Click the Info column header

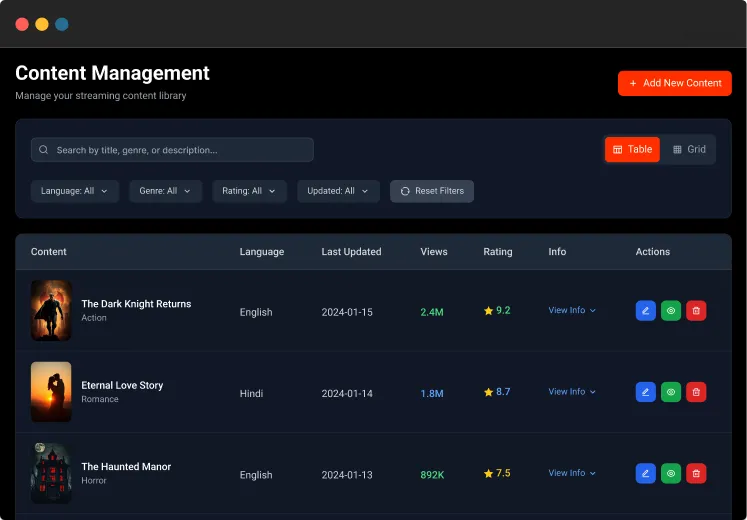click(x=557, y=251)
